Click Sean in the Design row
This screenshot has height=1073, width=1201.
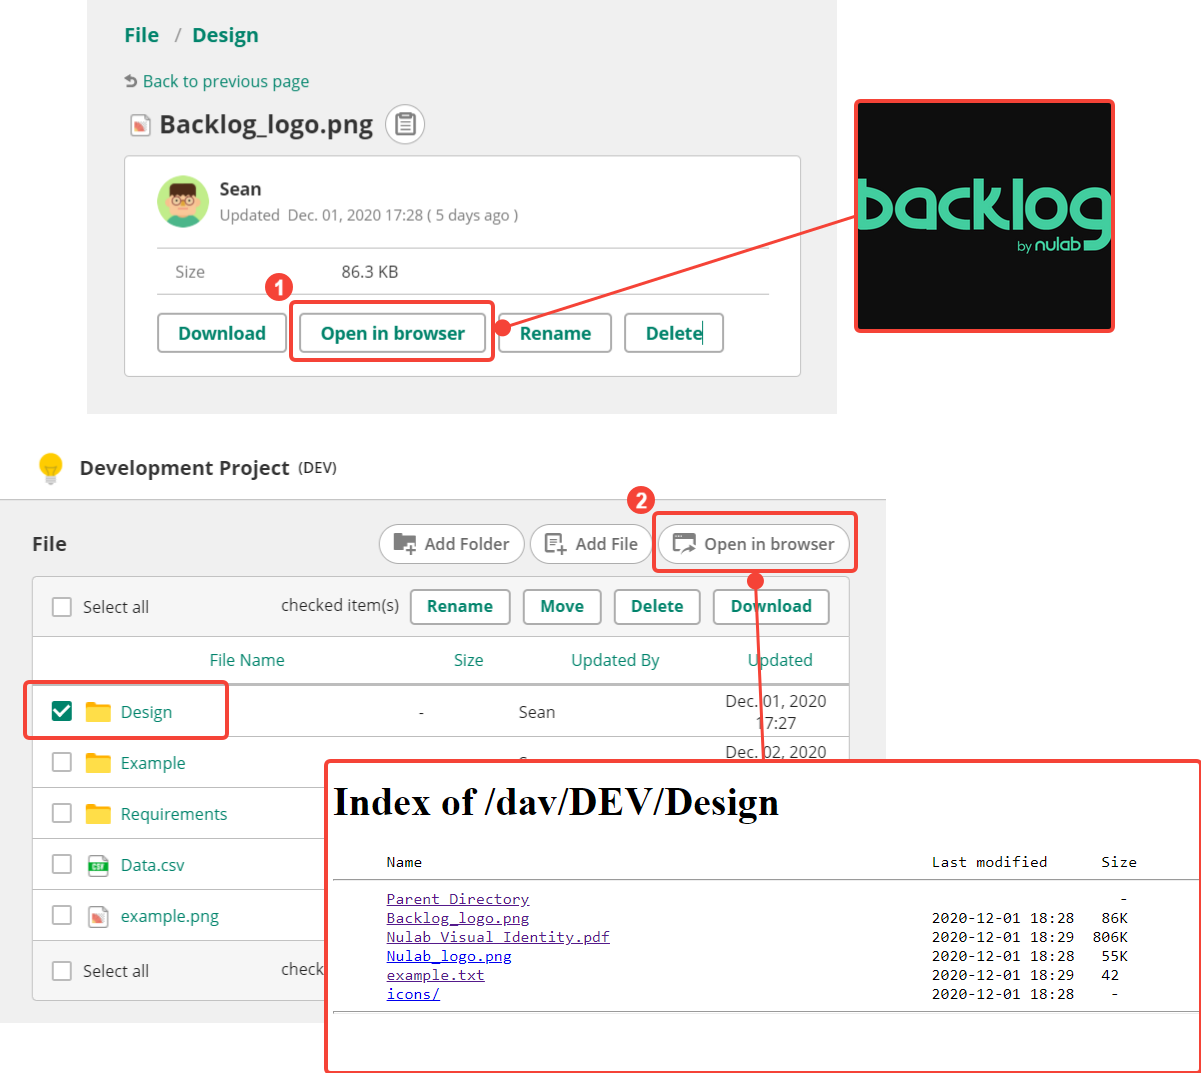coord(537,712)
